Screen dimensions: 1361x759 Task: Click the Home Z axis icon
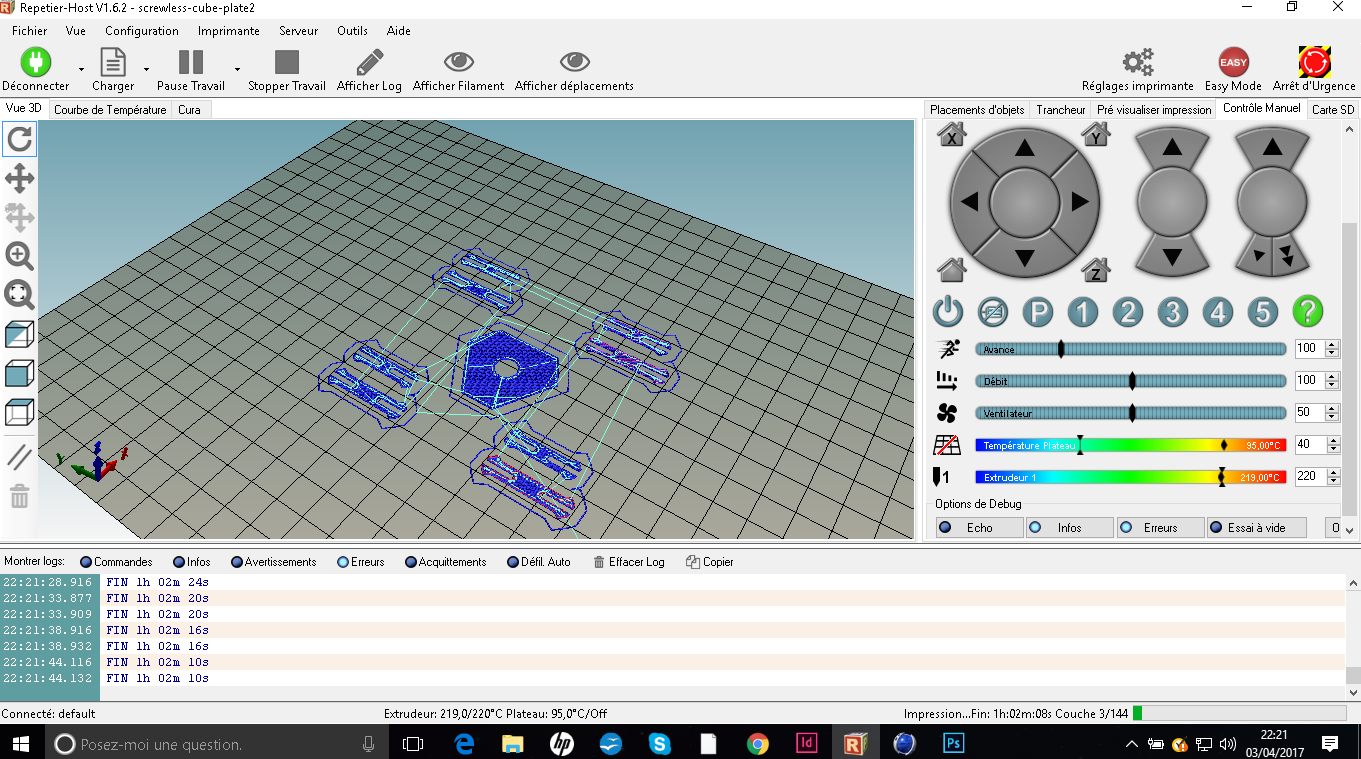1096,269
